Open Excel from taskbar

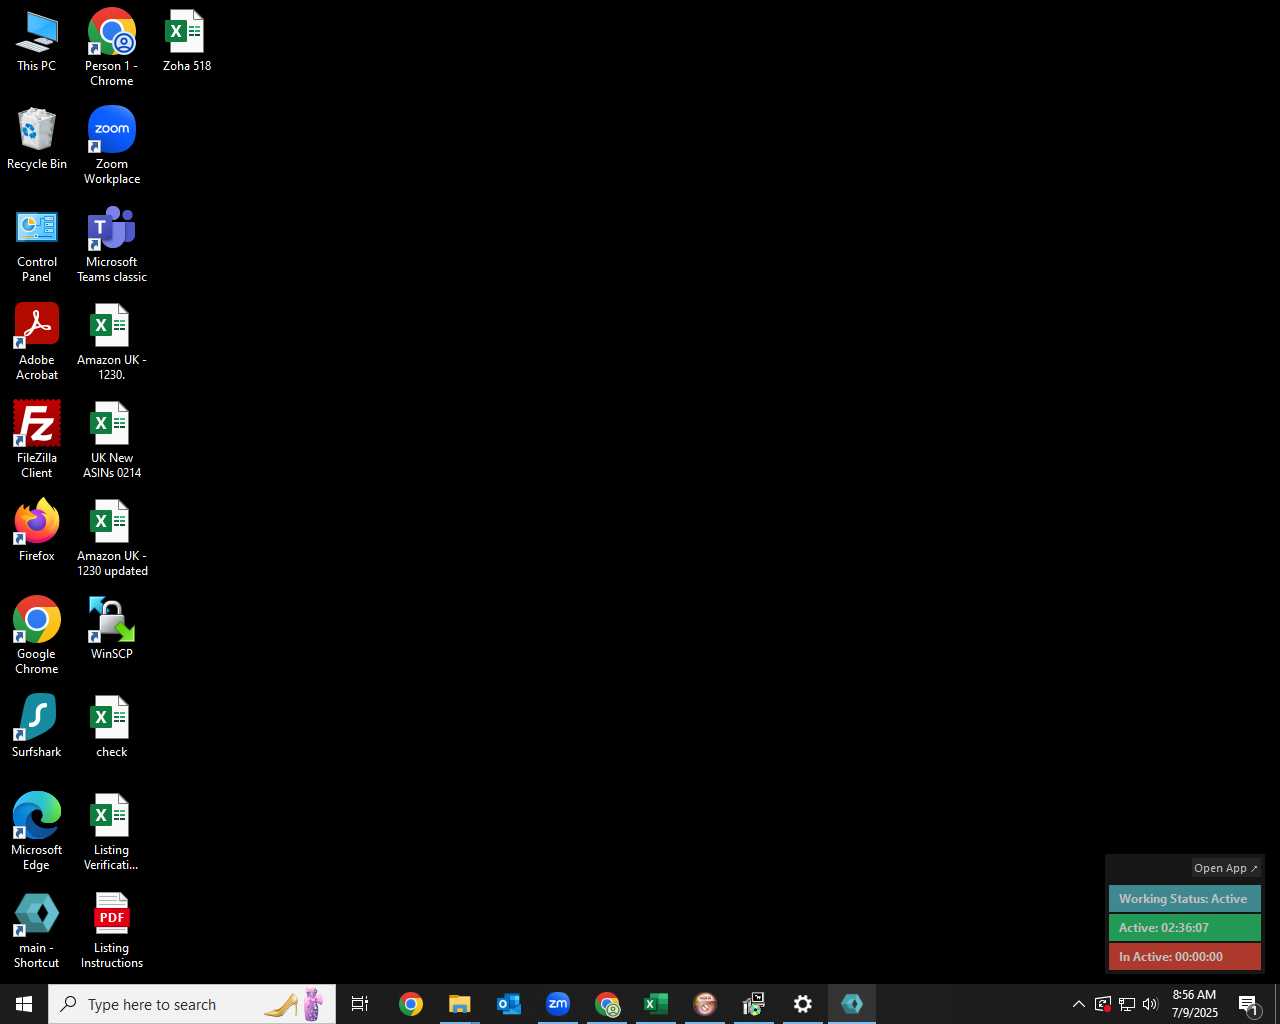coord(656,1004)
